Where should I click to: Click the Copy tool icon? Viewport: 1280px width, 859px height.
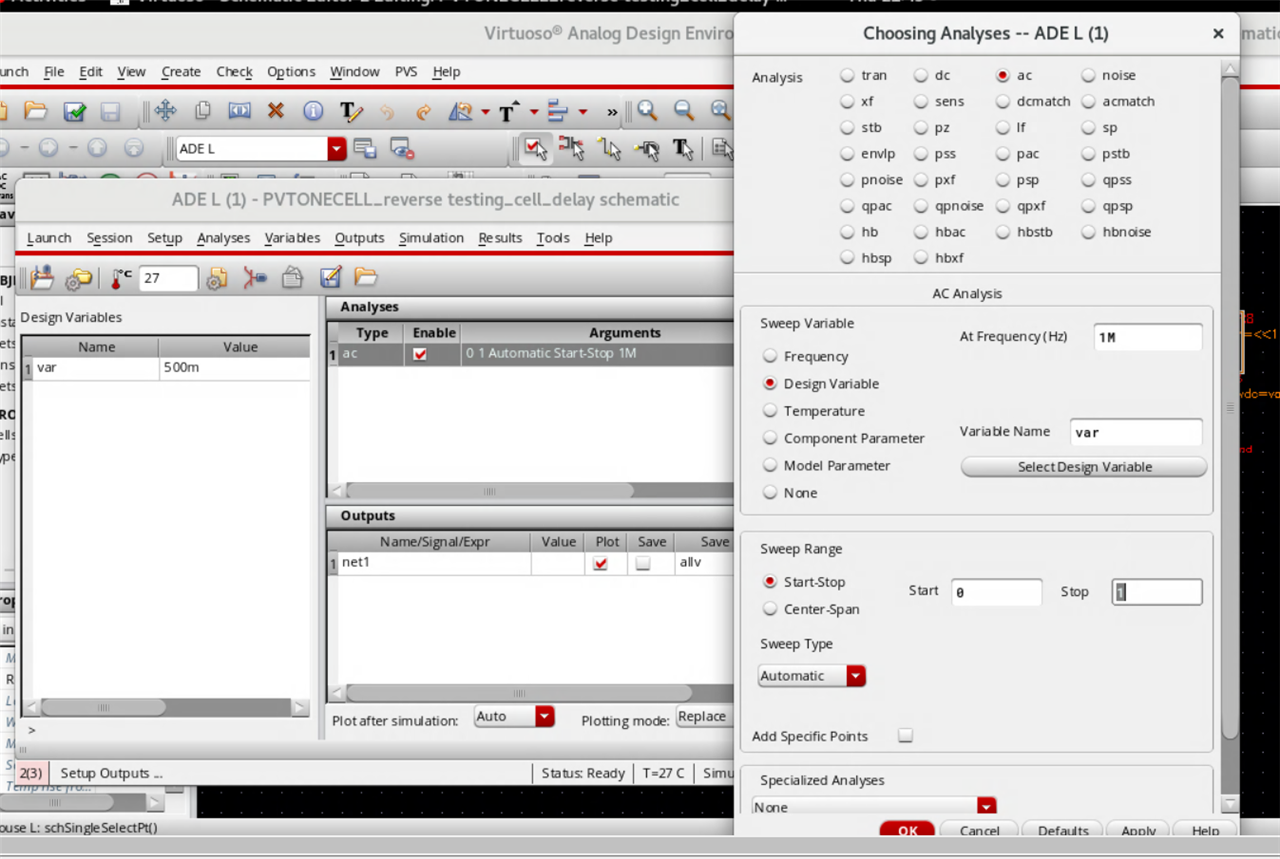pos(203,111)
